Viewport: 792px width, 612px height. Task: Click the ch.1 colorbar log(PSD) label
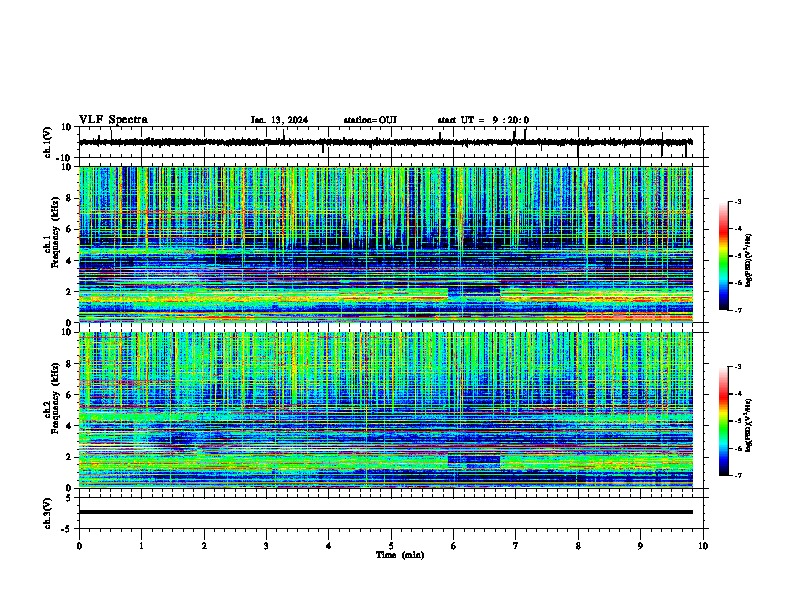coord(749,261)
